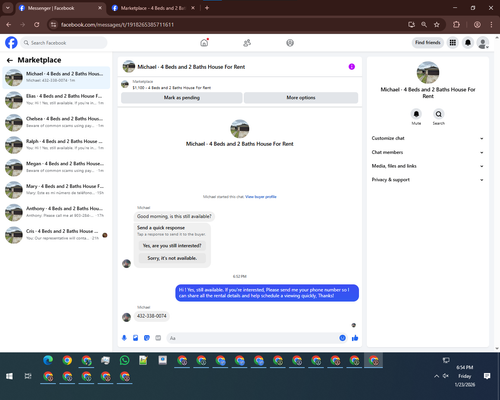This screenshot has height=400, width=500.
Task: Open View buyer profile link
Action: coord(261,197)
